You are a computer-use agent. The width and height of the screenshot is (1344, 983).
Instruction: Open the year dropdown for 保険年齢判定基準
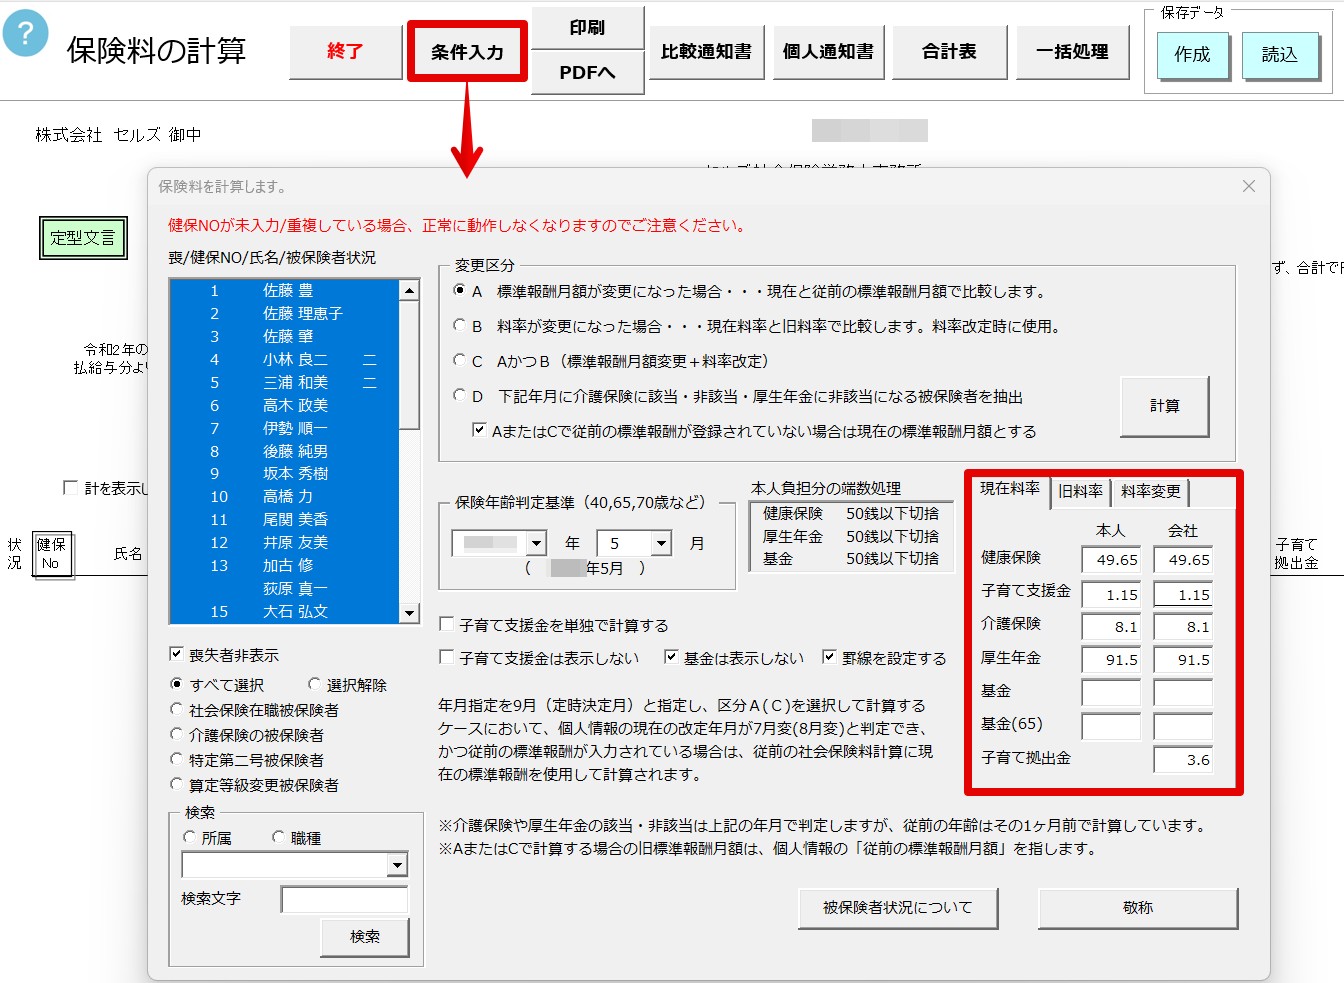(536, 543)
